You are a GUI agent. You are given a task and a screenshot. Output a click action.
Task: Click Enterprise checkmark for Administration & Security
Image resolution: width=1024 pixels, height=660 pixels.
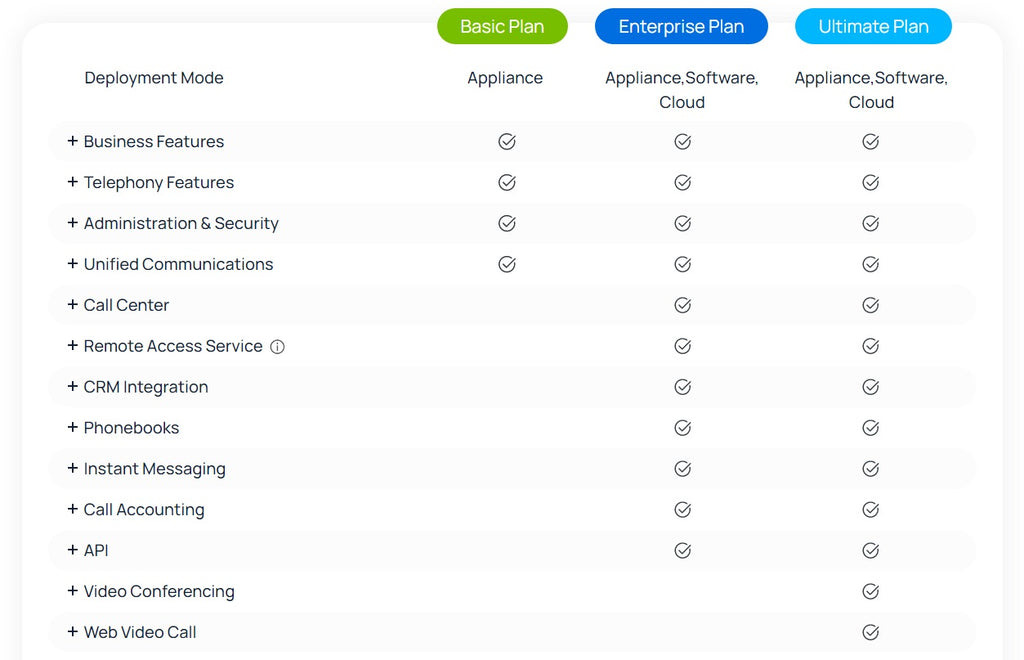coord(682,223)
